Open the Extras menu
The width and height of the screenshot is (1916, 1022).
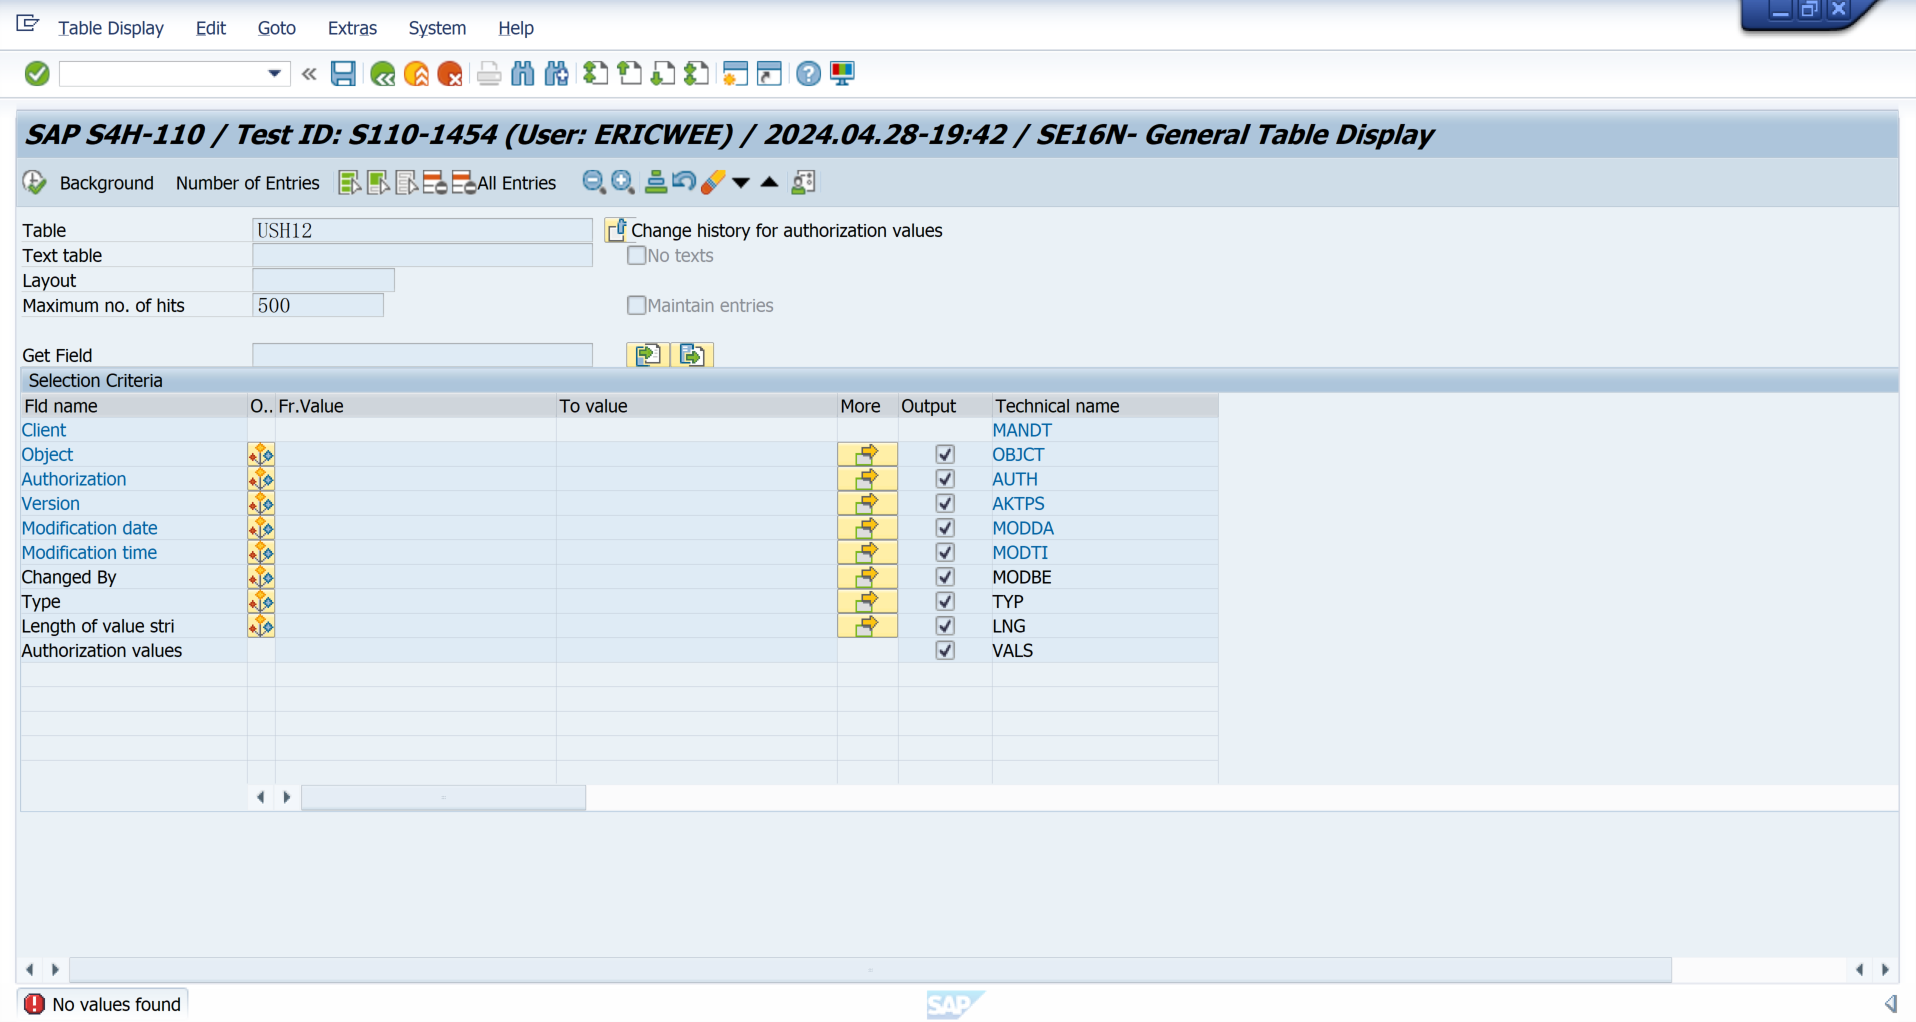click(x=352, y=28)
